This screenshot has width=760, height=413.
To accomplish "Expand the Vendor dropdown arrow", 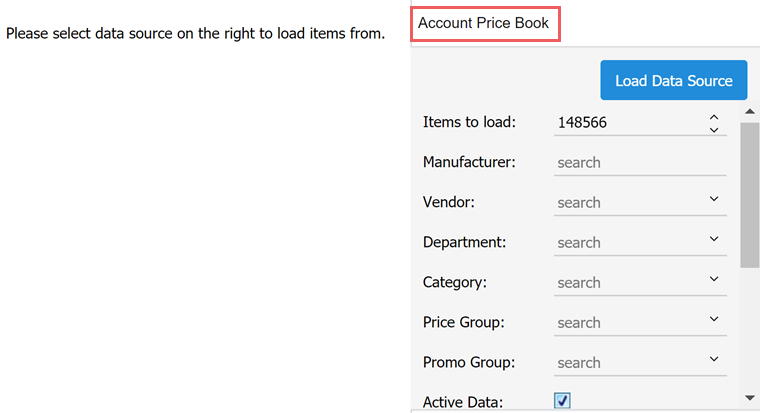I will [713, 199].
